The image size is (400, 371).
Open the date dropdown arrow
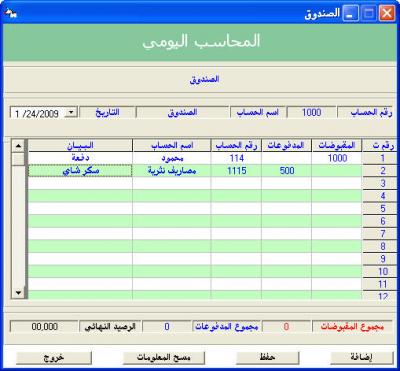pyautogui.click(x=71, y=113)
